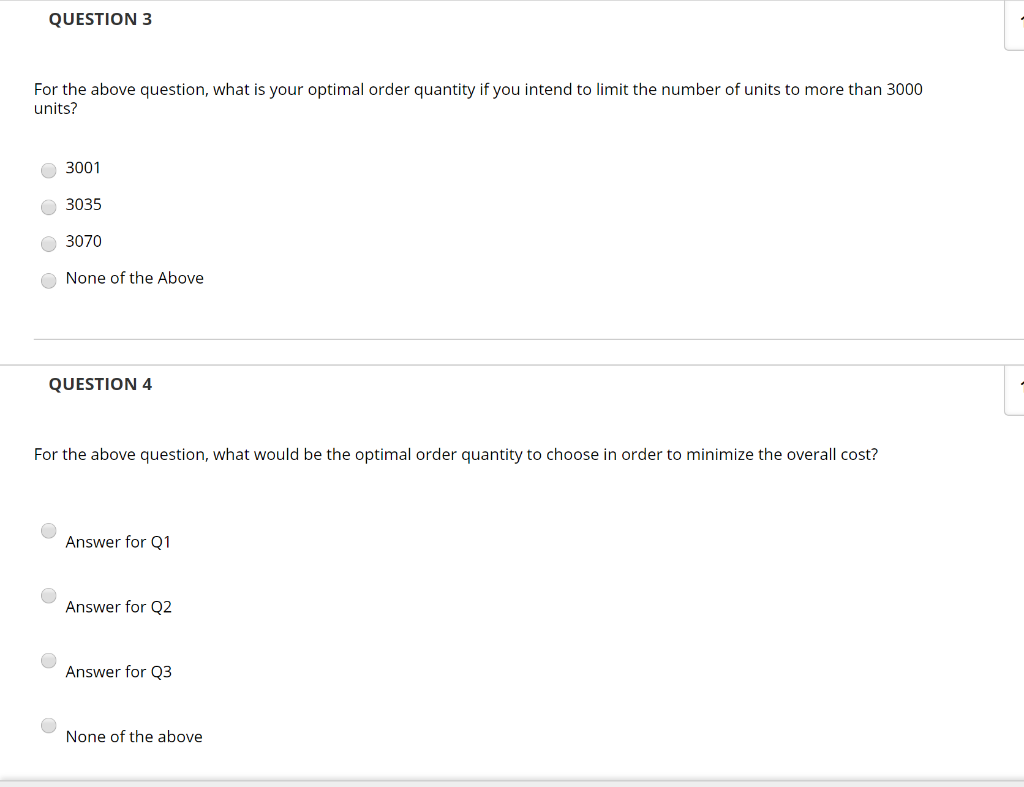Click the arrow icon beside Question 4
Viewport: 1024px width, 787px height.
pos(1019,382)
